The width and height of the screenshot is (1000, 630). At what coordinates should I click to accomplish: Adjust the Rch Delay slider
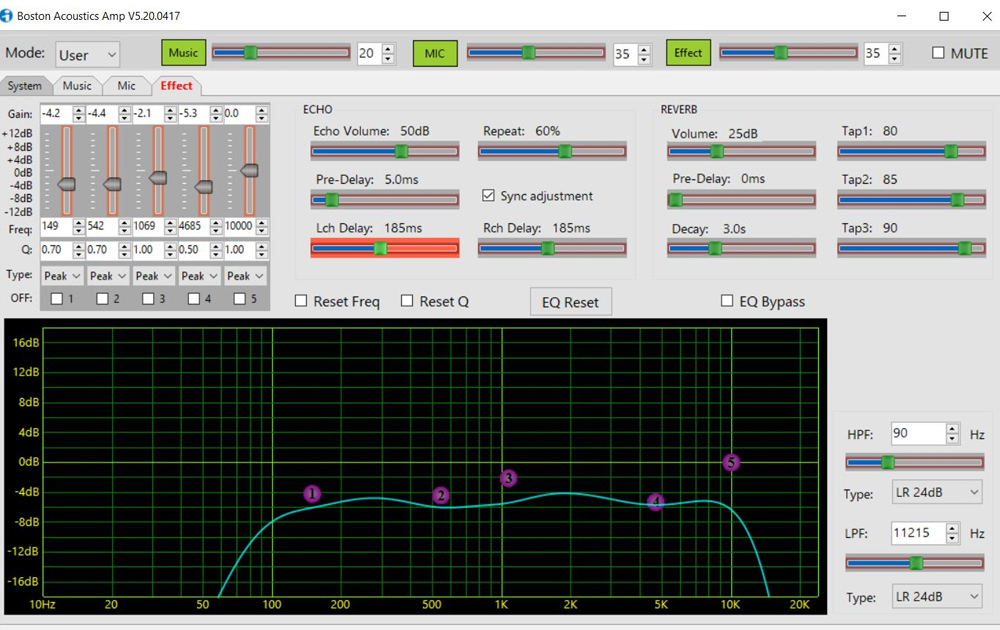pyautogui.click(x=552, y=248)
